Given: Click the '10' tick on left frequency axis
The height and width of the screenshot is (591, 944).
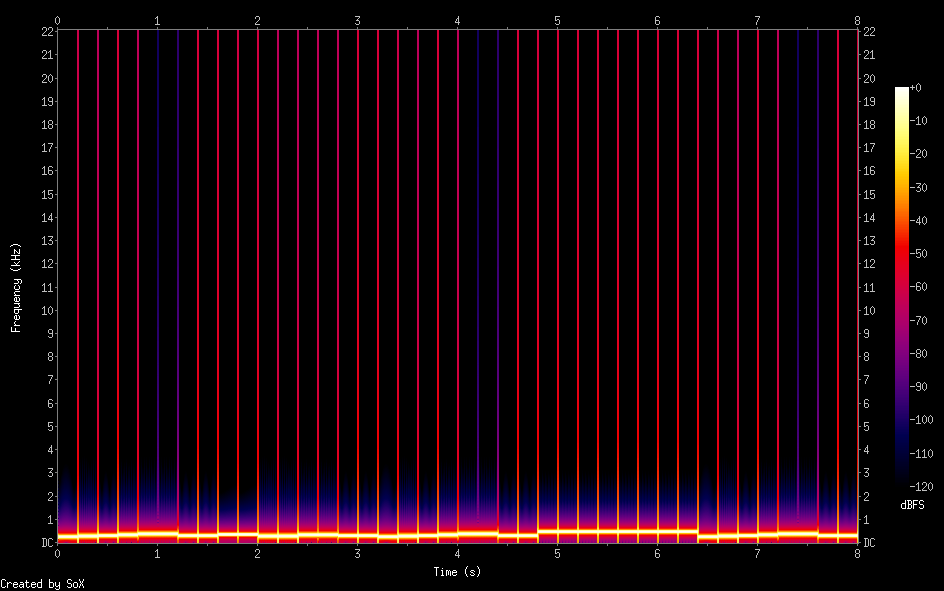Looking at the screenshot, I should [x=46, y=311].
